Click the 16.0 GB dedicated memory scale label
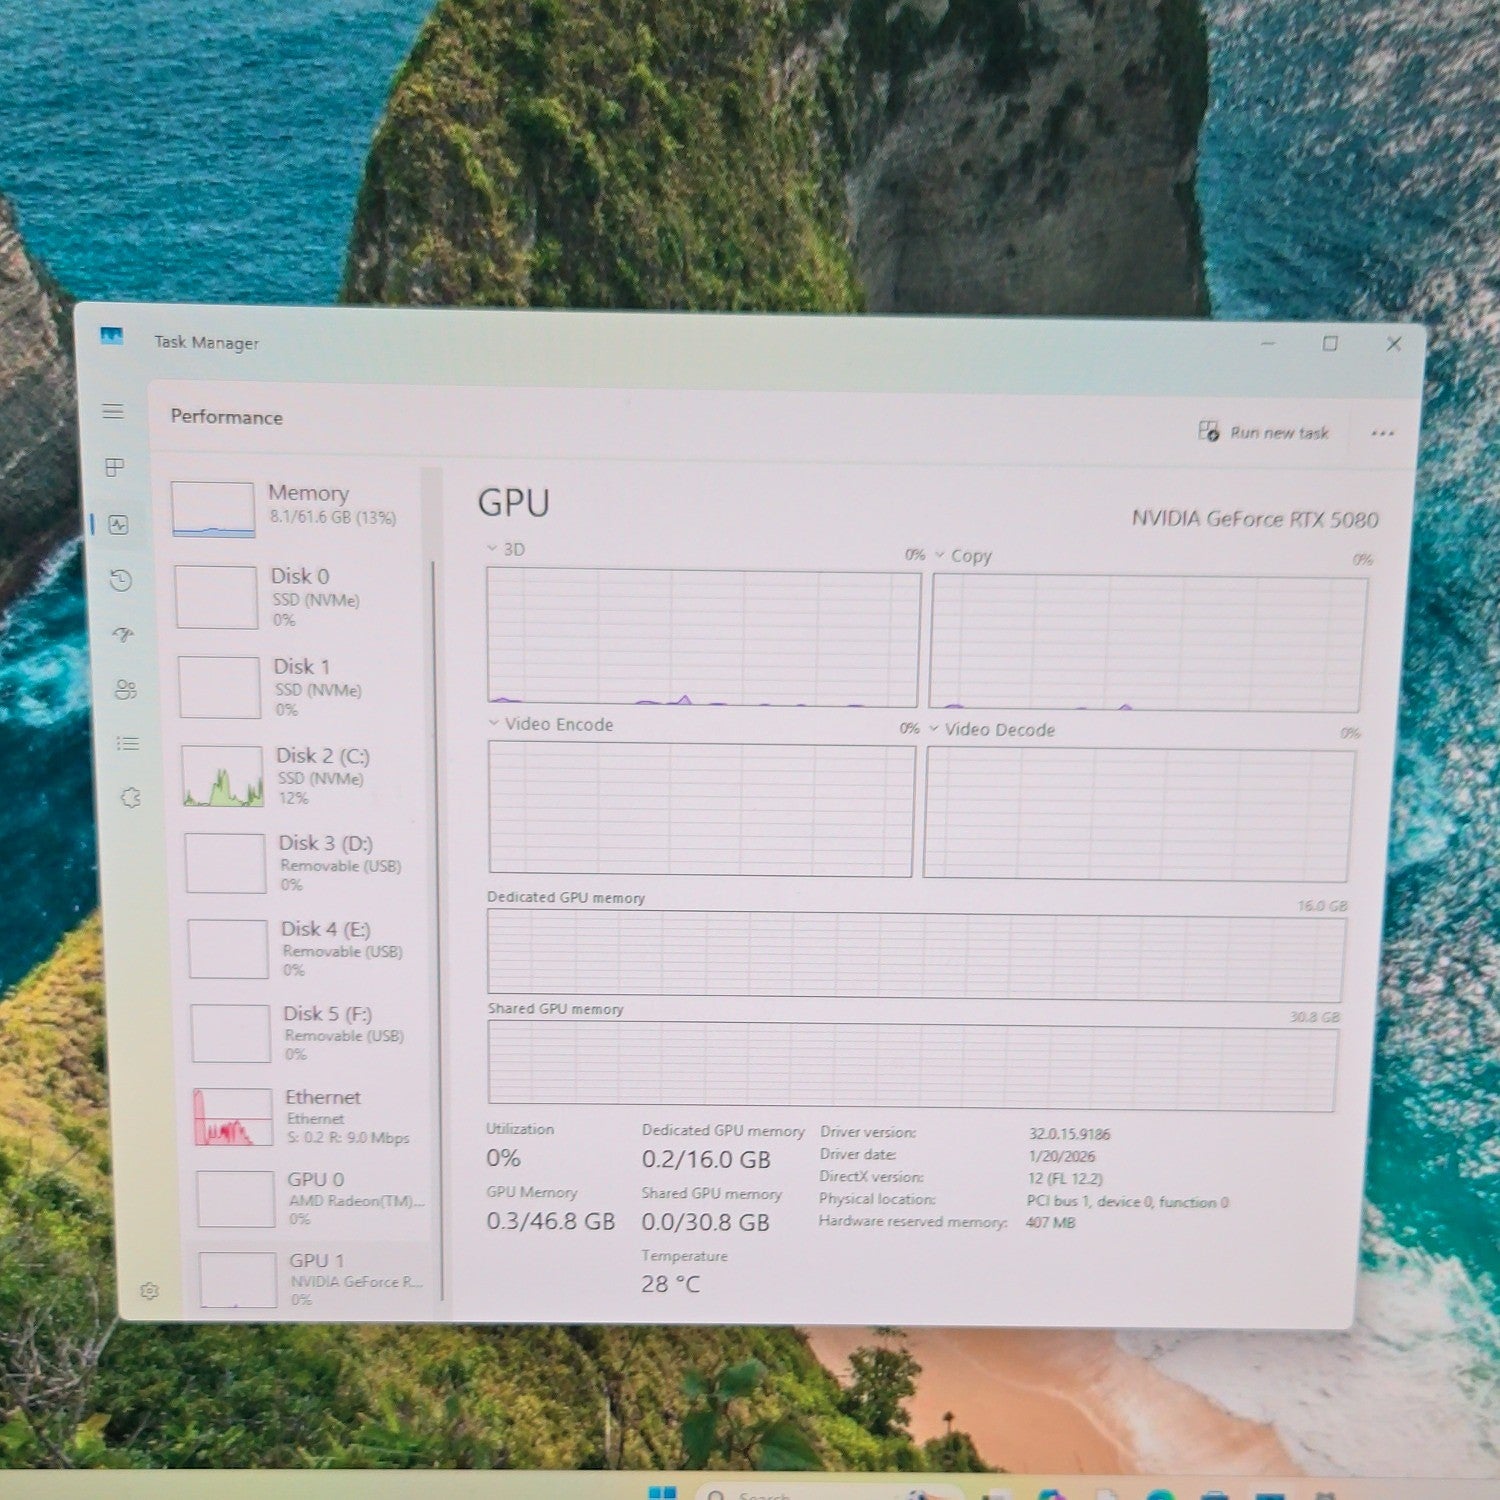Viewport: 1500px width, 1500px height. click(1322, 905)
